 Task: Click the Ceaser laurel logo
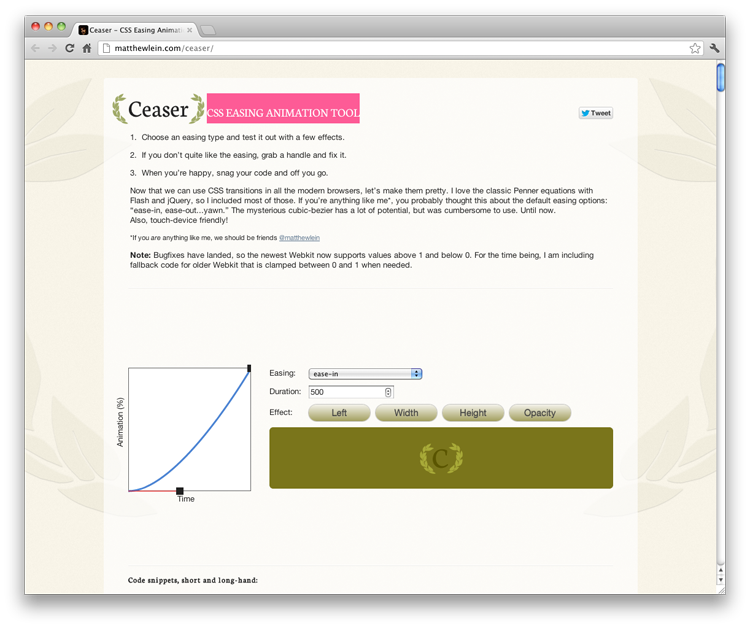tap(158, 109)
